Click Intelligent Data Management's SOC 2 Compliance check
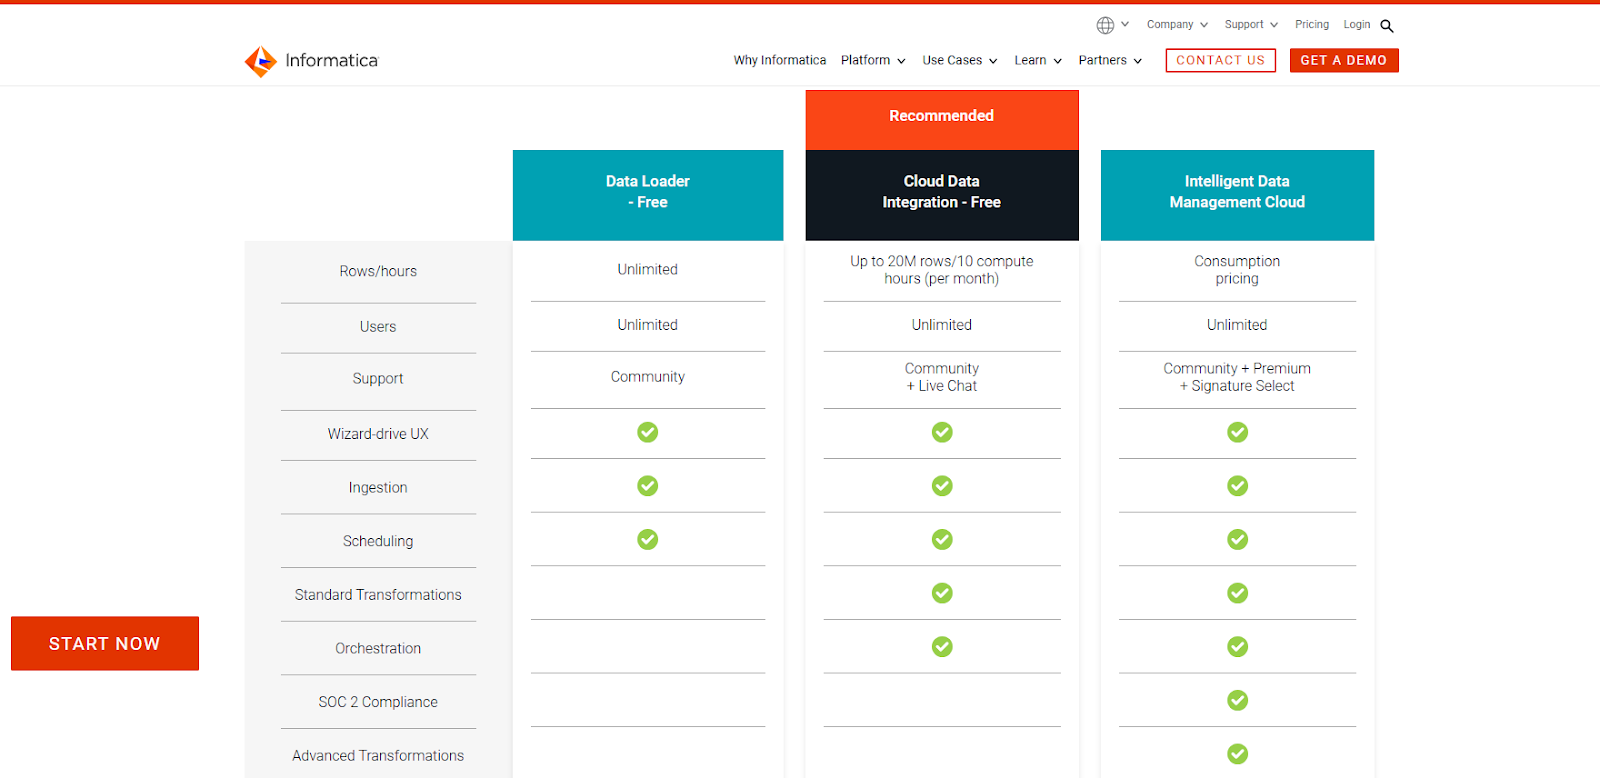Image resolution: width=1600 pixels, height=778 pixels. click(x=1238, y=700)
